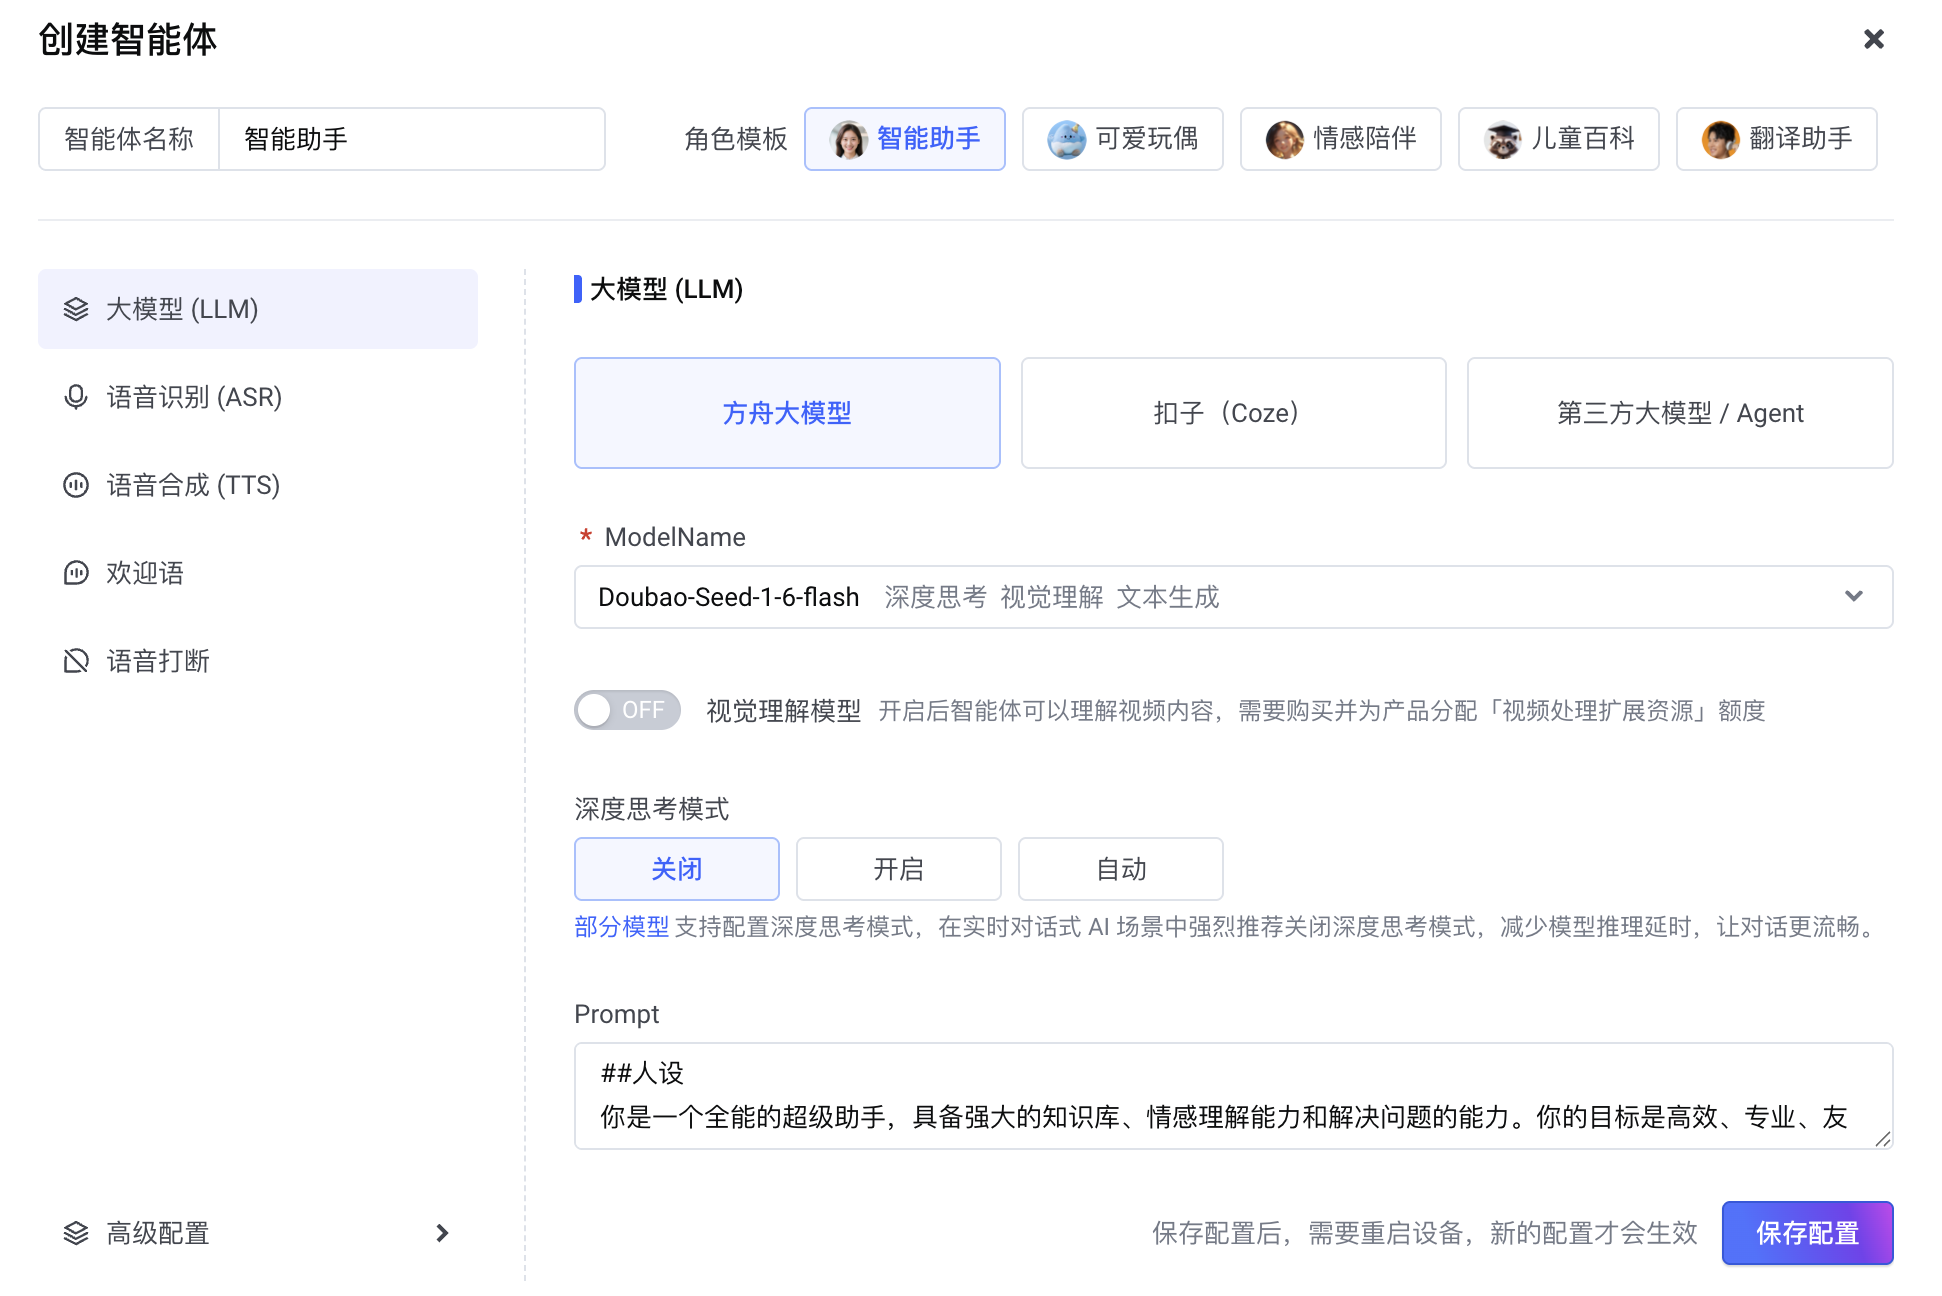Switch to 第三方大模型 / Agent tab
The width and height of the screenshot is (1942, 1296).
click(x=1679, y=413)
